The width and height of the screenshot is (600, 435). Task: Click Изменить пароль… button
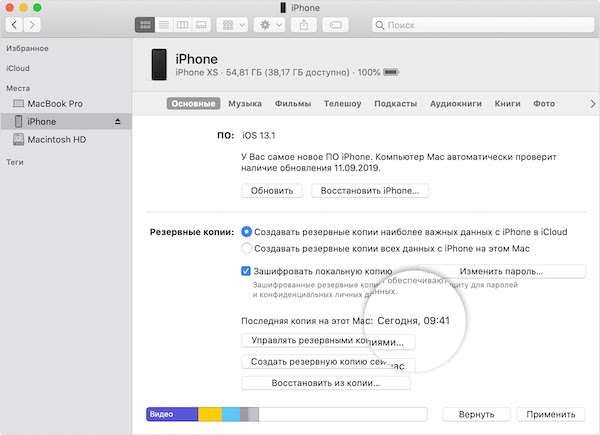[501, 271]
